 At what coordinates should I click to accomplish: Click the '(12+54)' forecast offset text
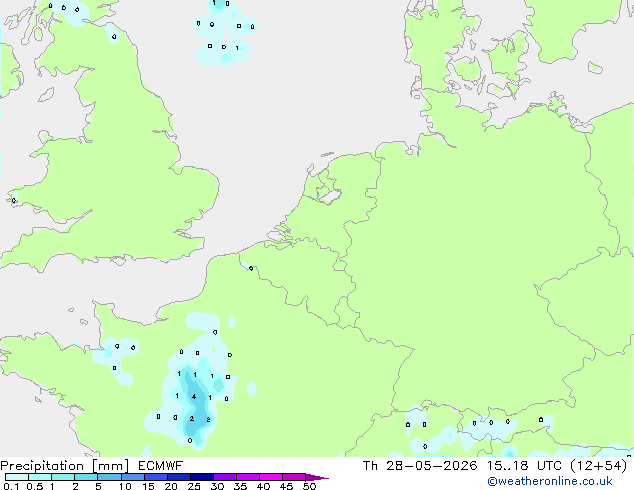pos(598,466)
